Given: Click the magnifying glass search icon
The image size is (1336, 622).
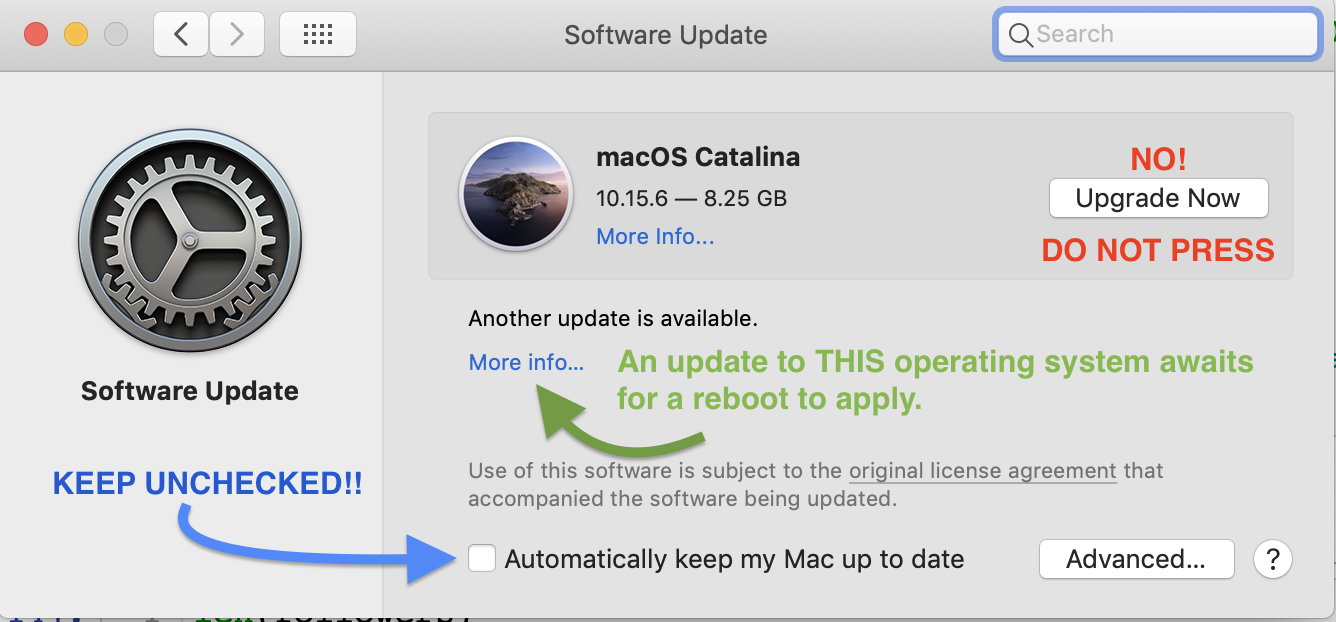Looking at the screenshot, I should coord(1020,35).
